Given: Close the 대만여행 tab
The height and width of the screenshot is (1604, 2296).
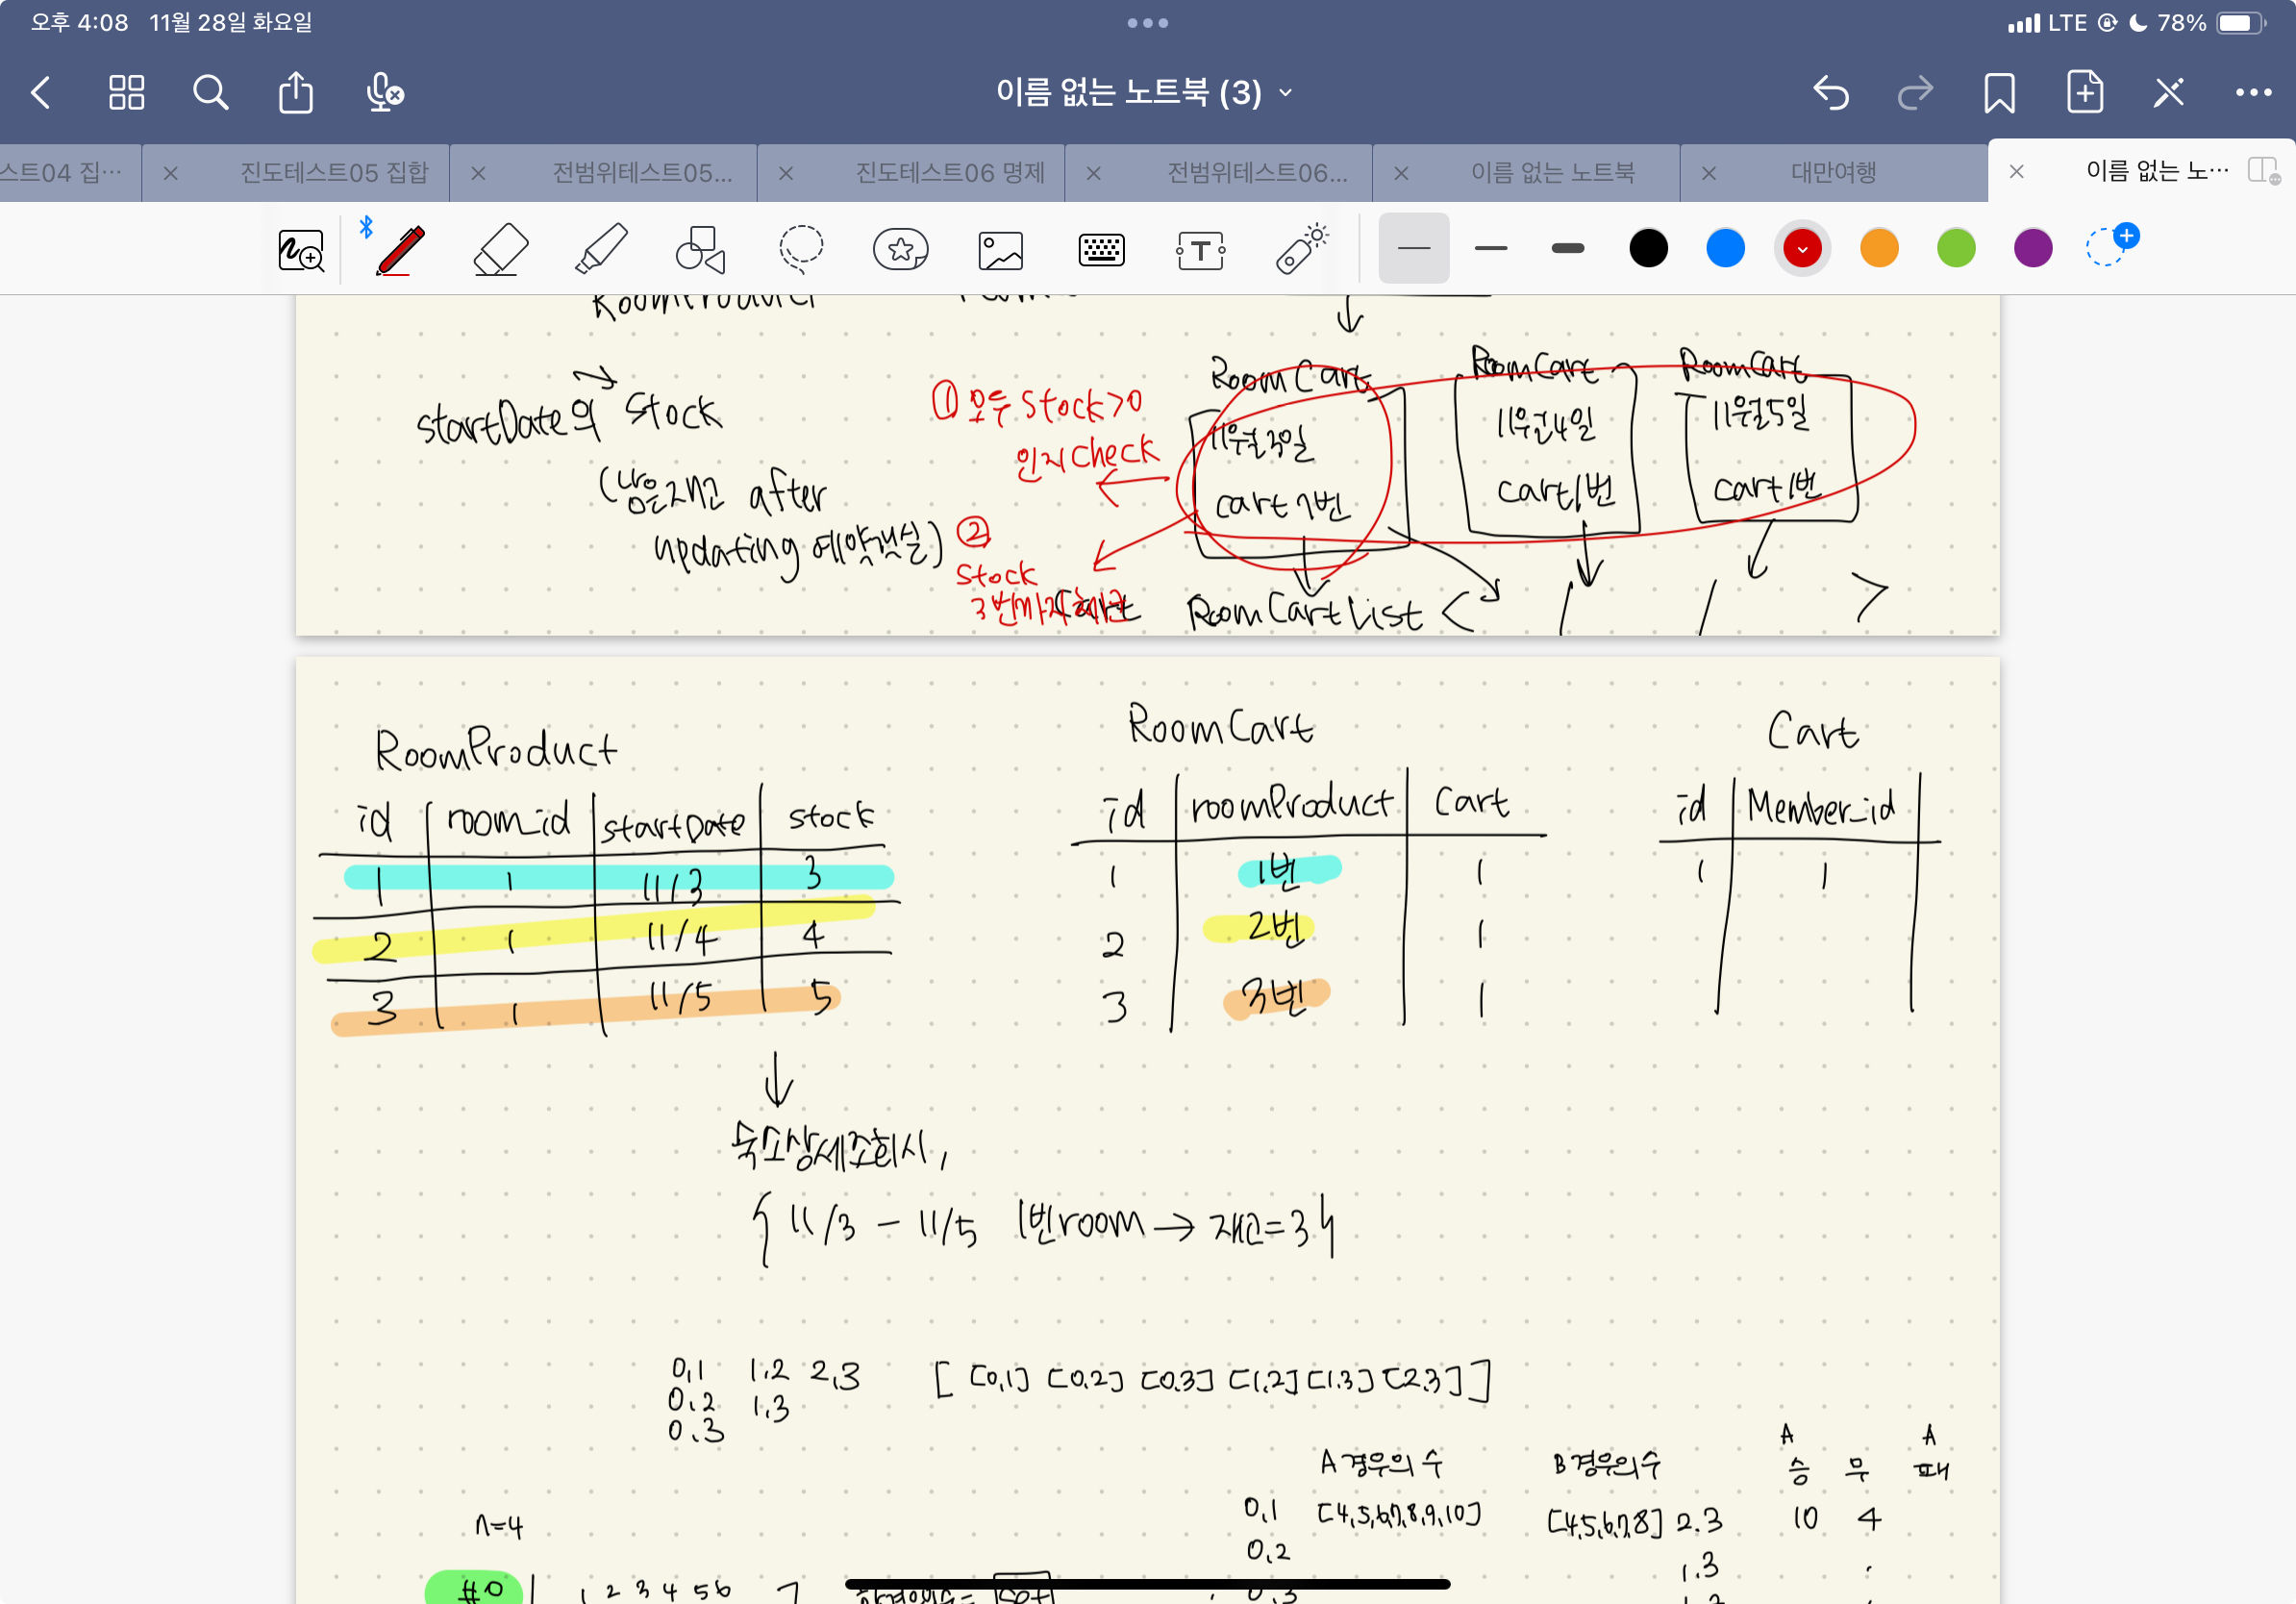Looking at the screenshot, I should click(1709, 173).
